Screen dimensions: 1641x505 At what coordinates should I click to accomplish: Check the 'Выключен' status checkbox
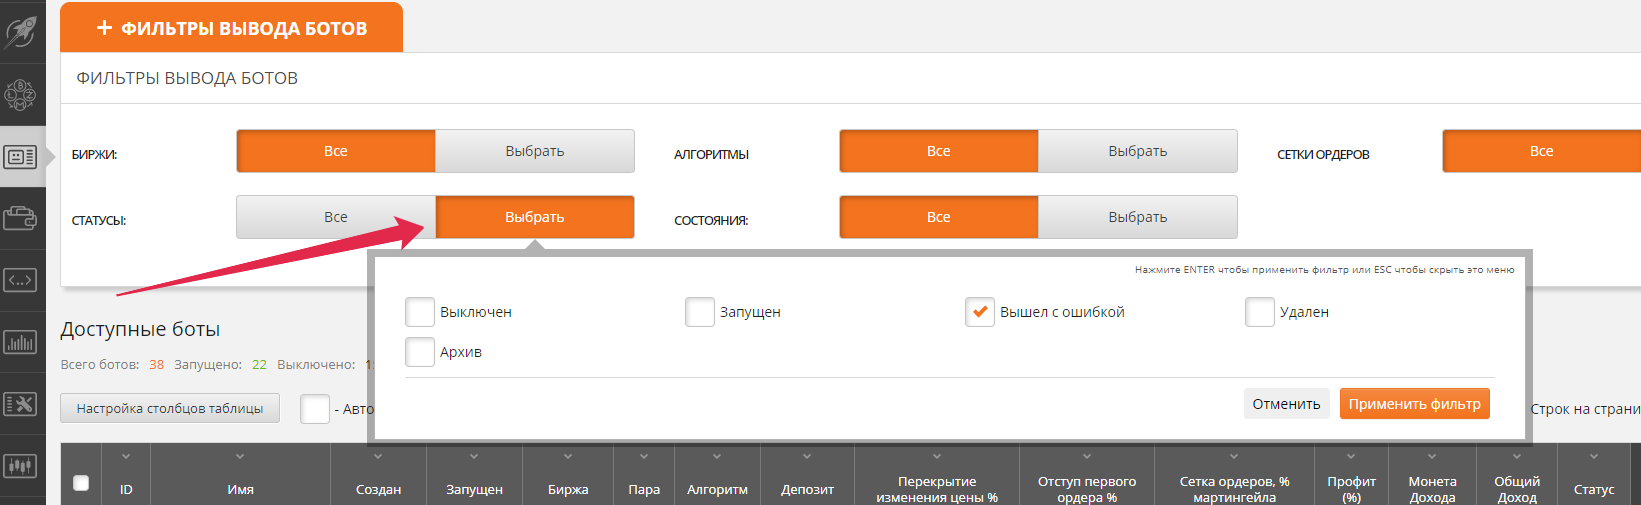coord(420,312)
